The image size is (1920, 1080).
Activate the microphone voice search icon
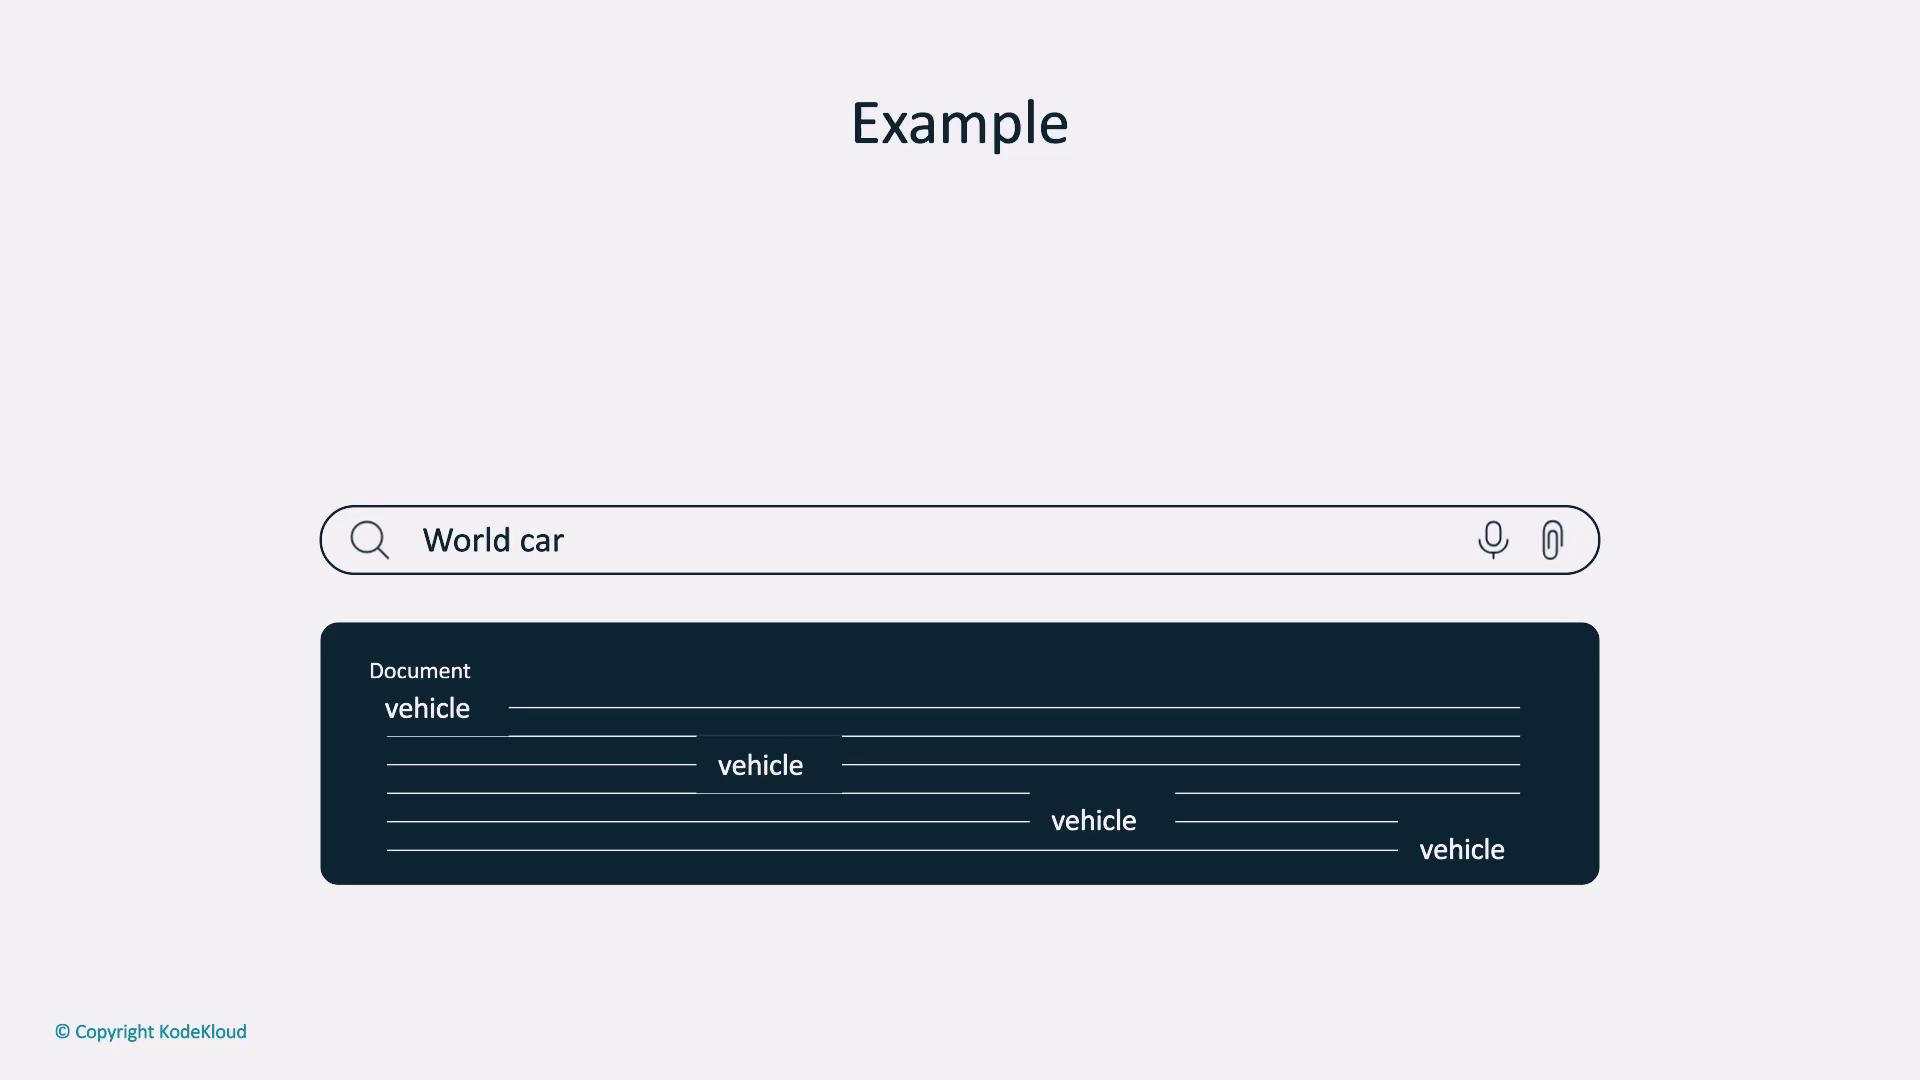pos(1492,540)
